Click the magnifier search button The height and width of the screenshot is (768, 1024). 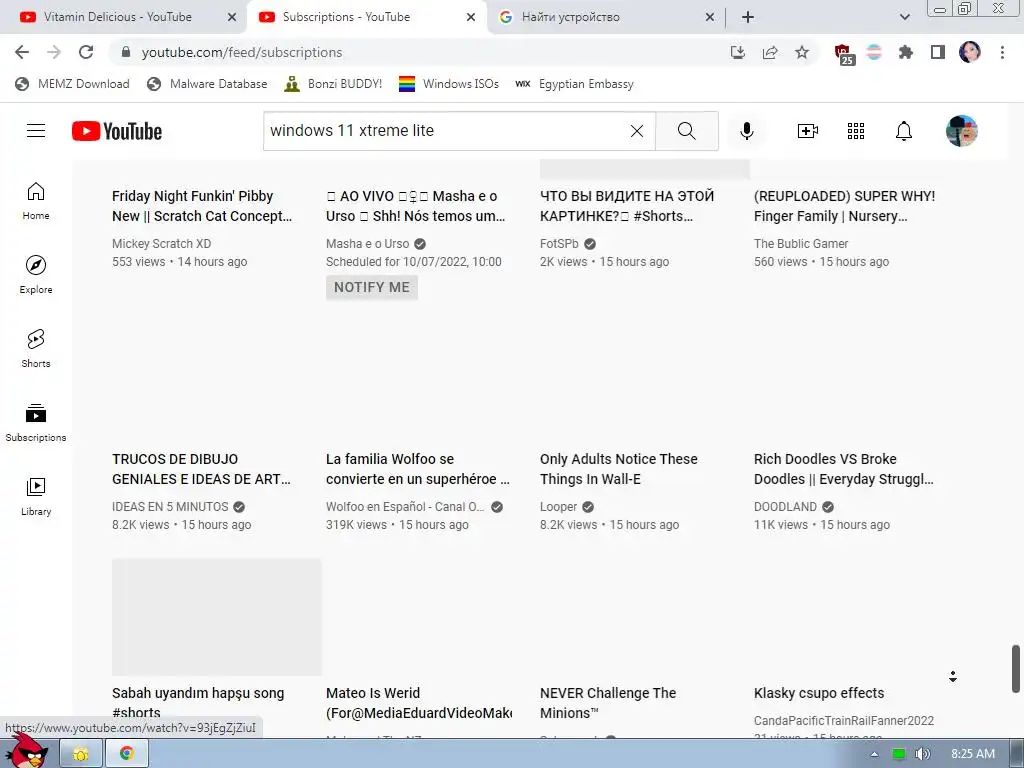686,131
